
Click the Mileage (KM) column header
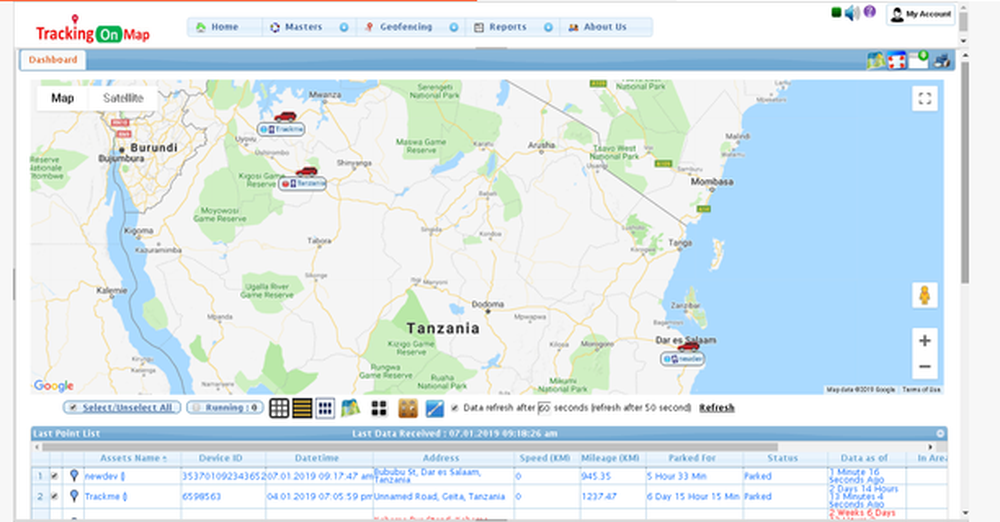coord(610,458)
